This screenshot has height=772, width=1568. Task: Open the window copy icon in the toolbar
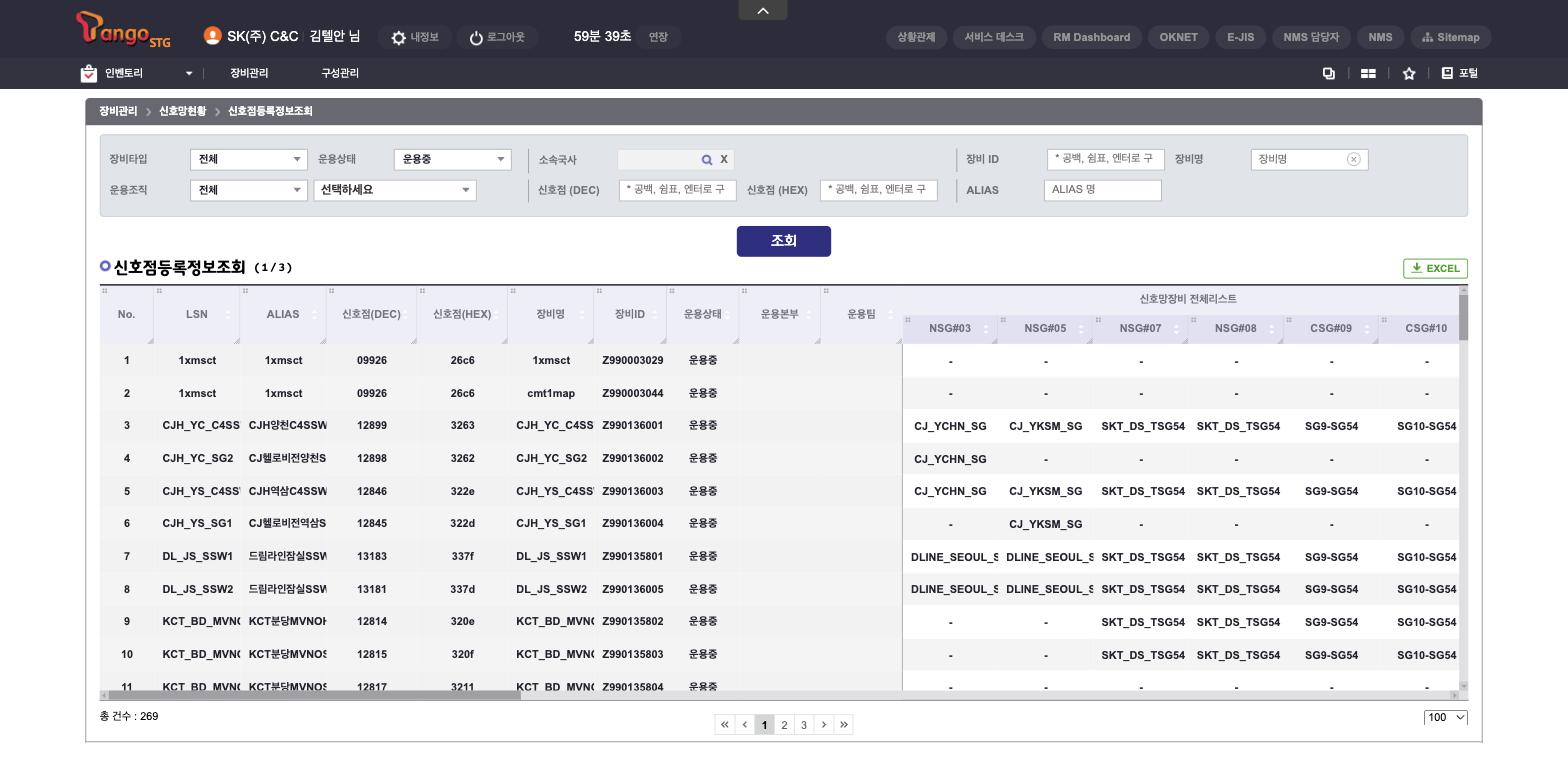tap(1329, 73)
